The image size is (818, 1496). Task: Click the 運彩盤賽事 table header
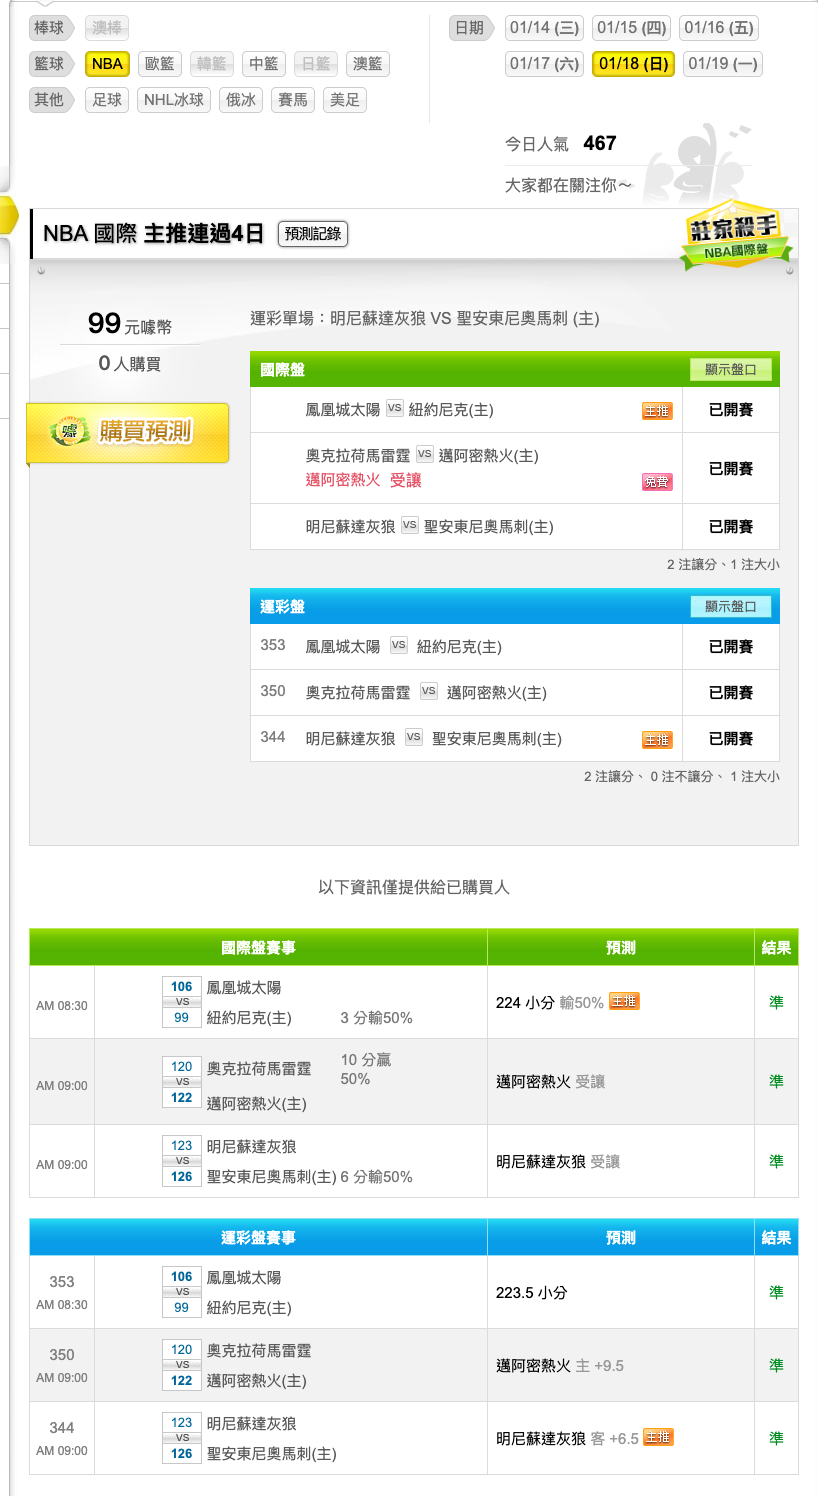pos(258,1238)
